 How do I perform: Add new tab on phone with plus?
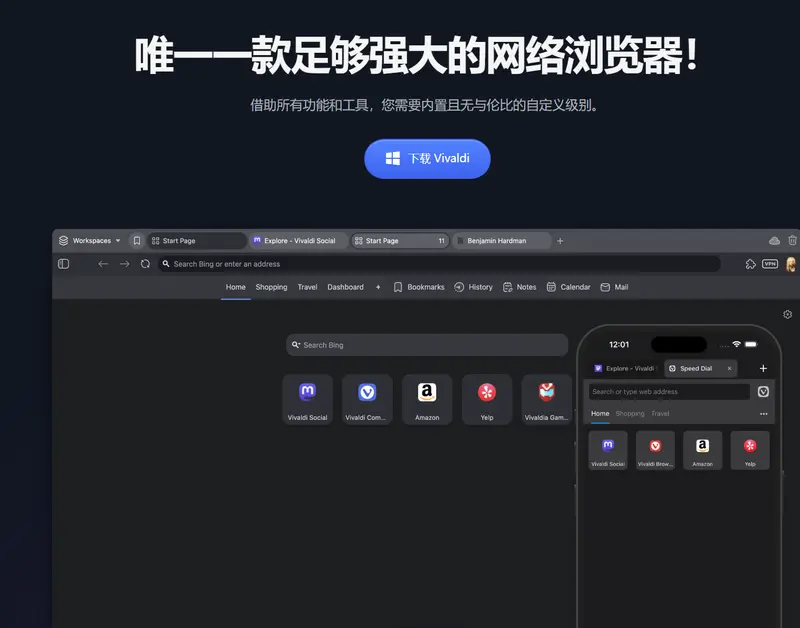point(763,368)
